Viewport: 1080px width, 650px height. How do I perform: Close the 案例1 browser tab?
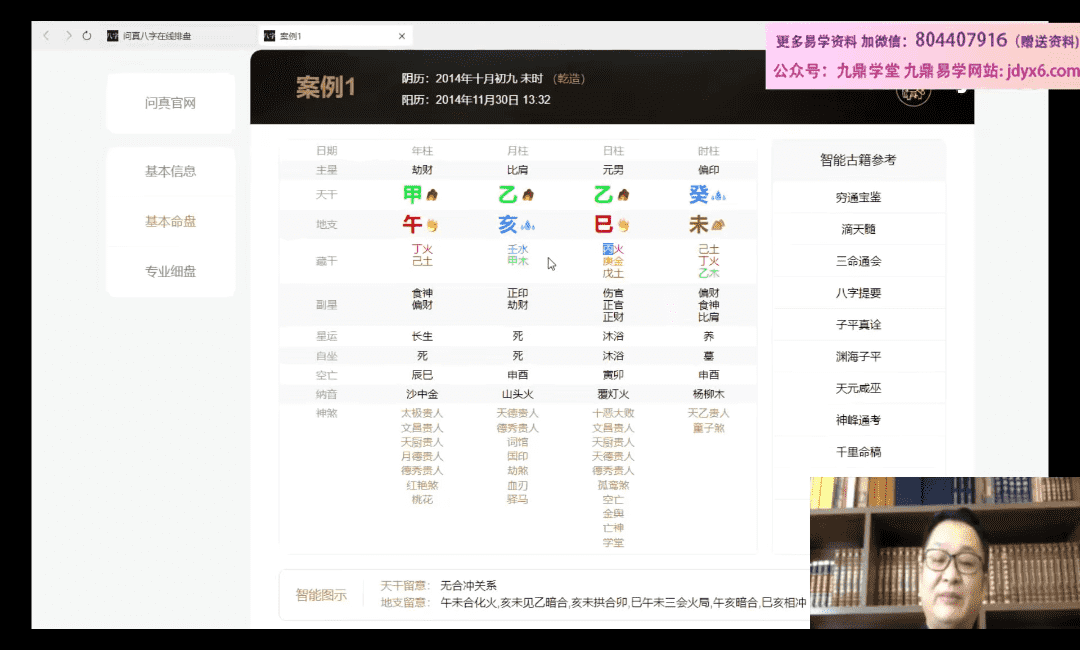tap(402, 36)
